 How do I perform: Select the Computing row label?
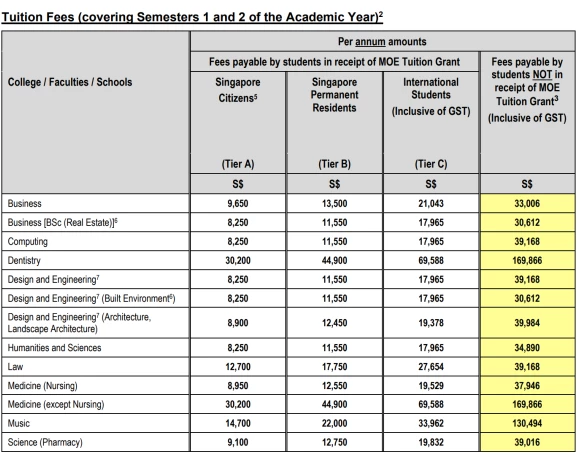(28, 242)
